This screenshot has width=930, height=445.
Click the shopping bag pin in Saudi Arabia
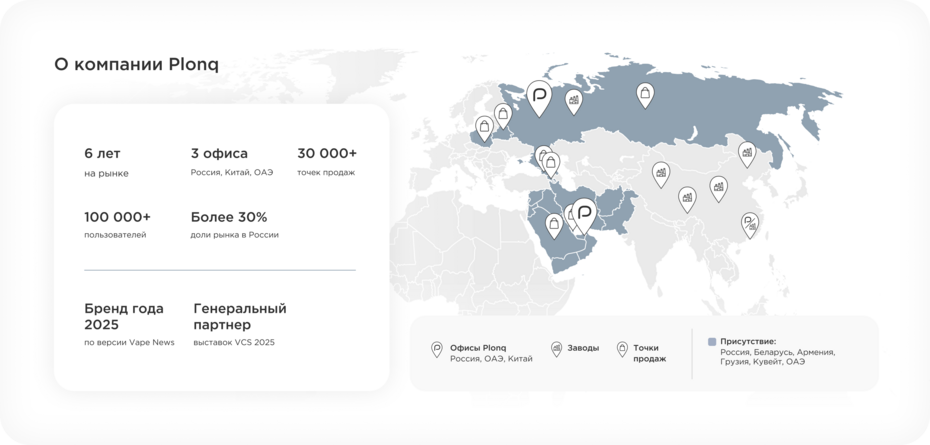click(553, 226)
